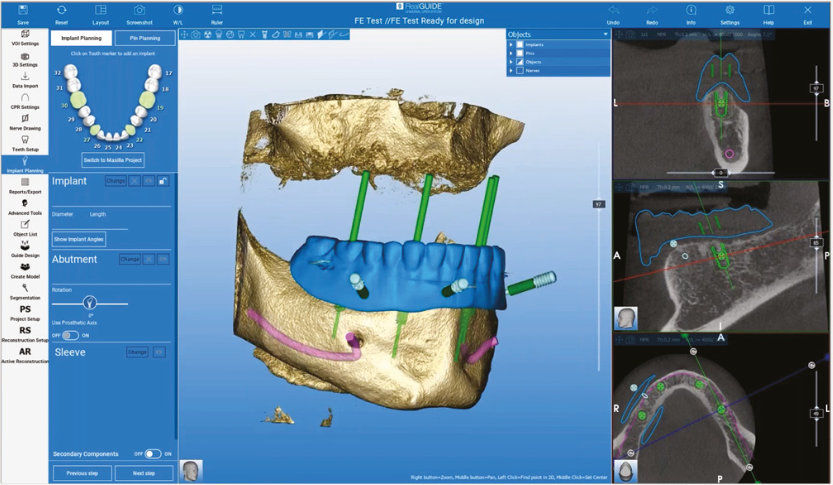This screenshot has height=485, width=833.
Task: Toggle the Use Prosthetic Axis switch
Action: 70,335
